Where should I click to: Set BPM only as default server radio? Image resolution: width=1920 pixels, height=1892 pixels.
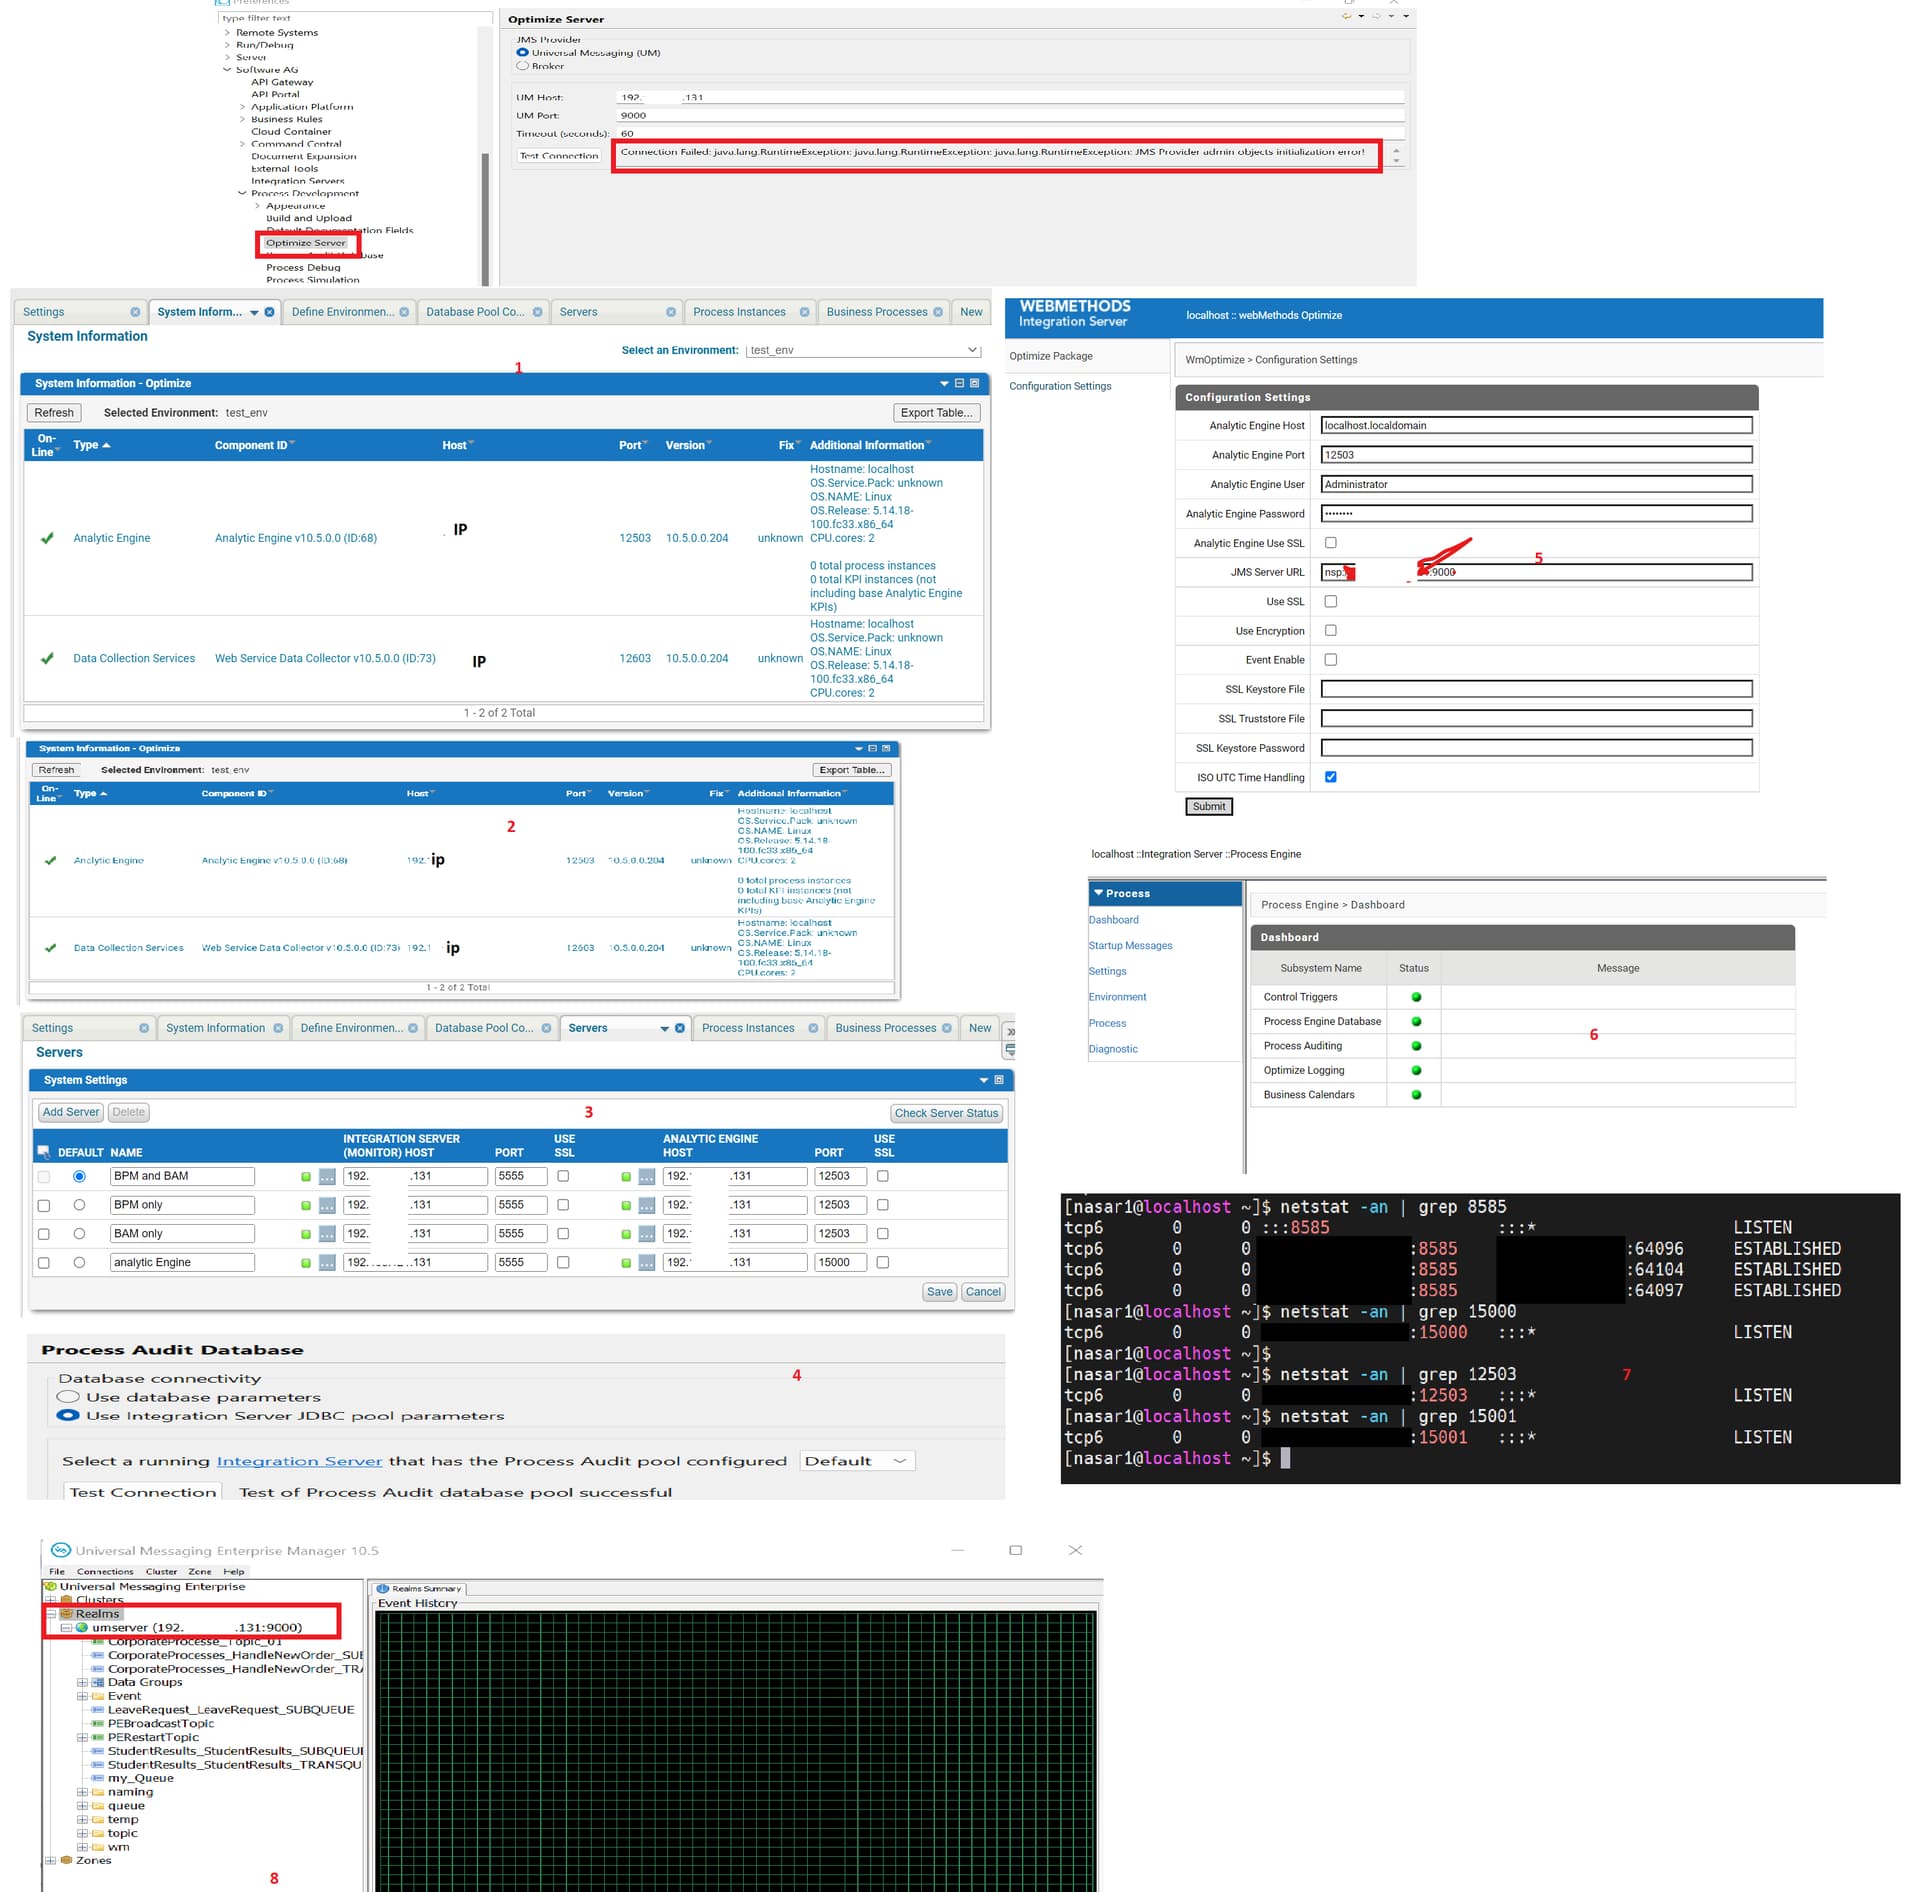(x=79, y=1206)
